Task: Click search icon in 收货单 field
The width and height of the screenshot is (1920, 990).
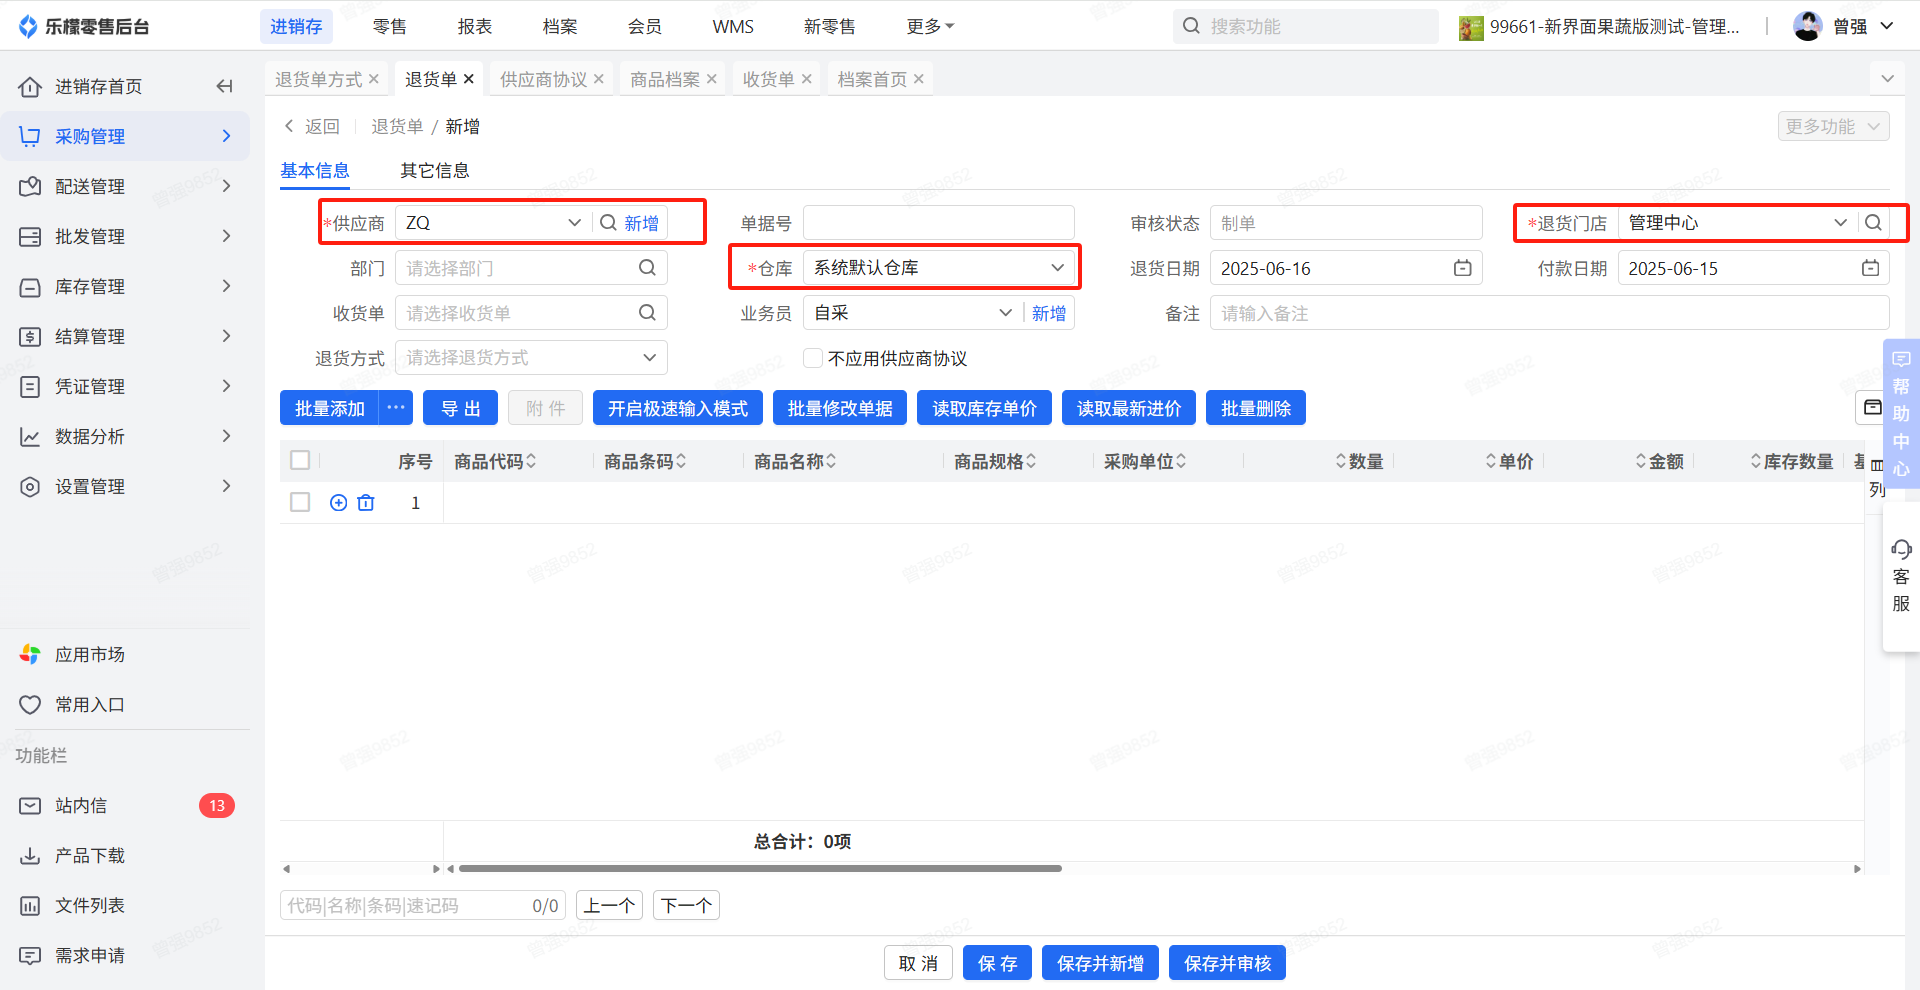Action: (647, 313)
